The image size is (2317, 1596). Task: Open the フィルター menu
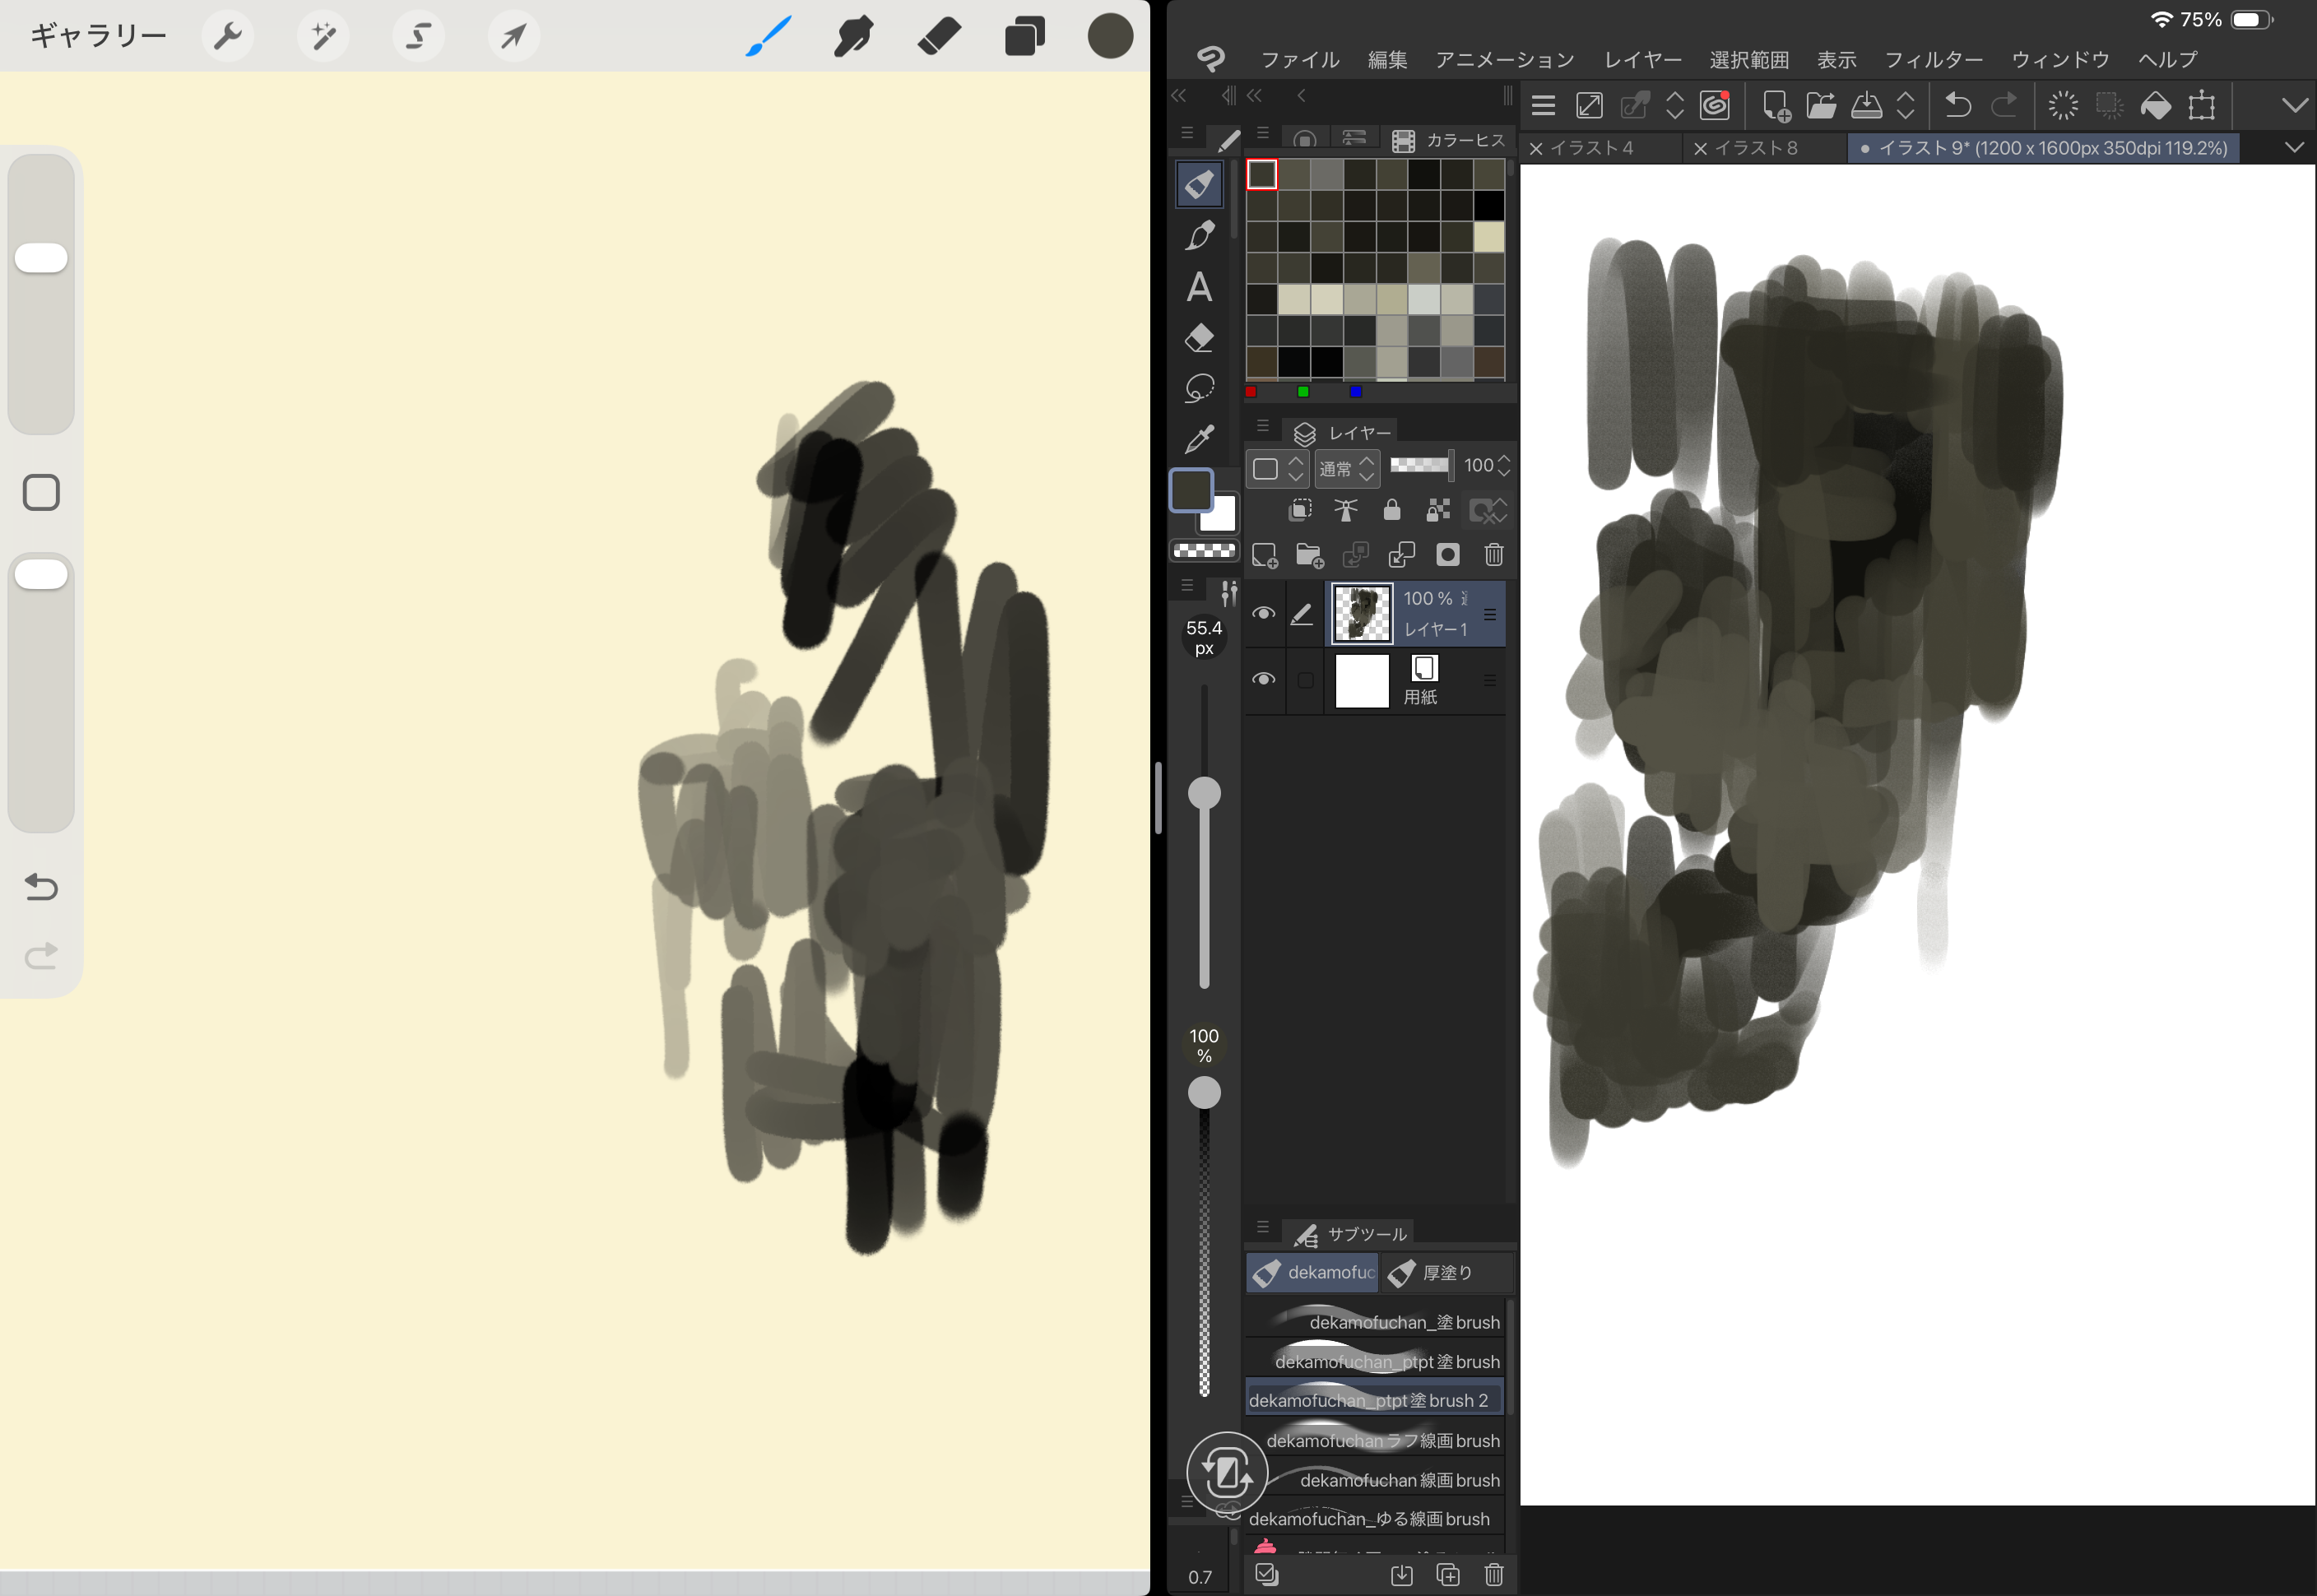(1933, 60)
